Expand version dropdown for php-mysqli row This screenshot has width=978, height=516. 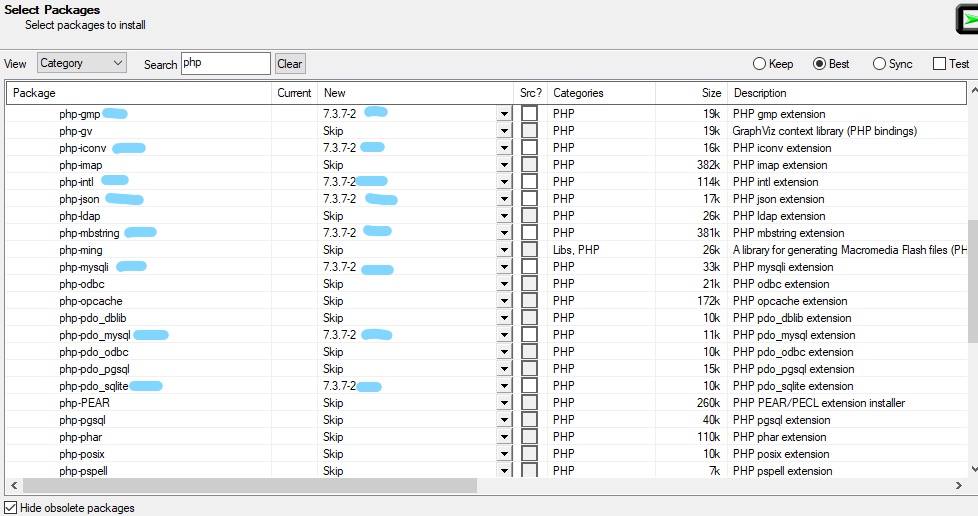point(504,267)
